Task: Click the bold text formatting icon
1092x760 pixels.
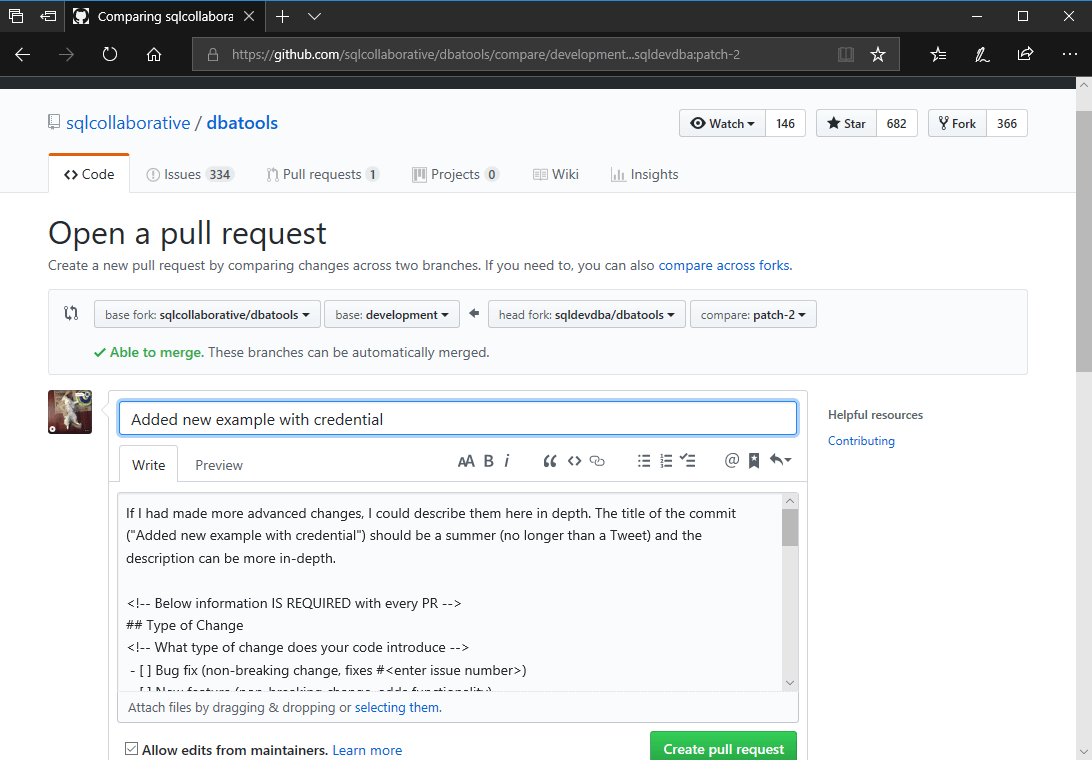Action: click(489, 461)
